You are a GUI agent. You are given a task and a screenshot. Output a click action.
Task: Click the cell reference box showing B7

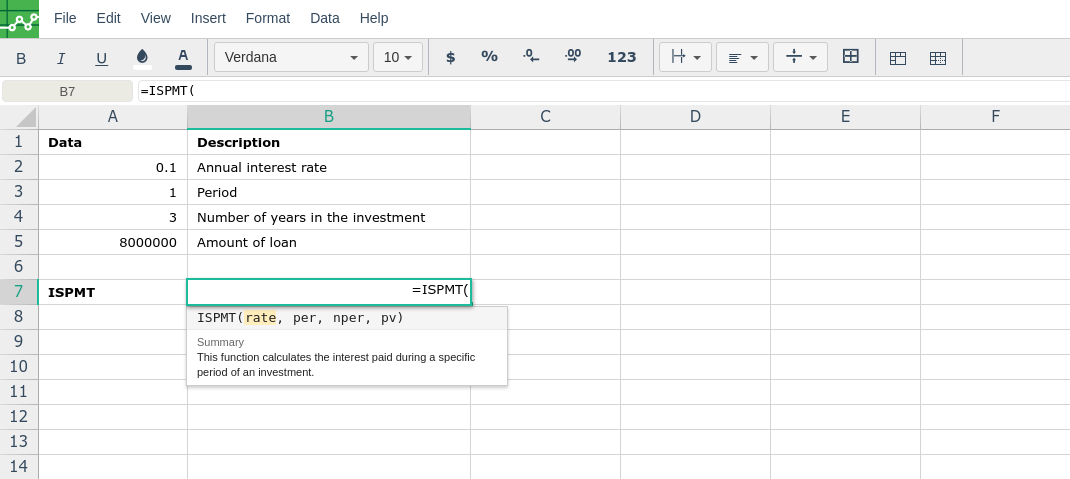coord(67,91)
